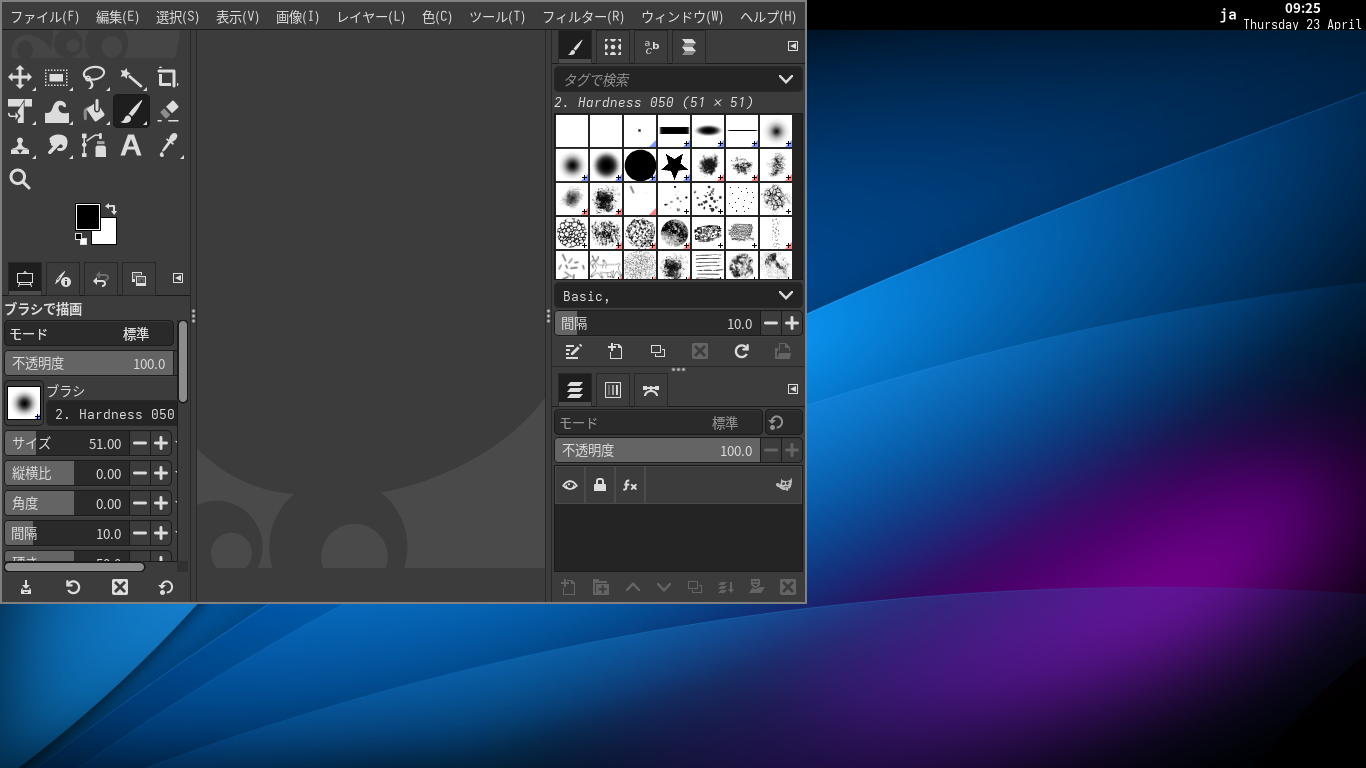Screen dimensions: 1366x768
Task: Open a new layer with the new-layer icon
Action: [x=568, y=587]
